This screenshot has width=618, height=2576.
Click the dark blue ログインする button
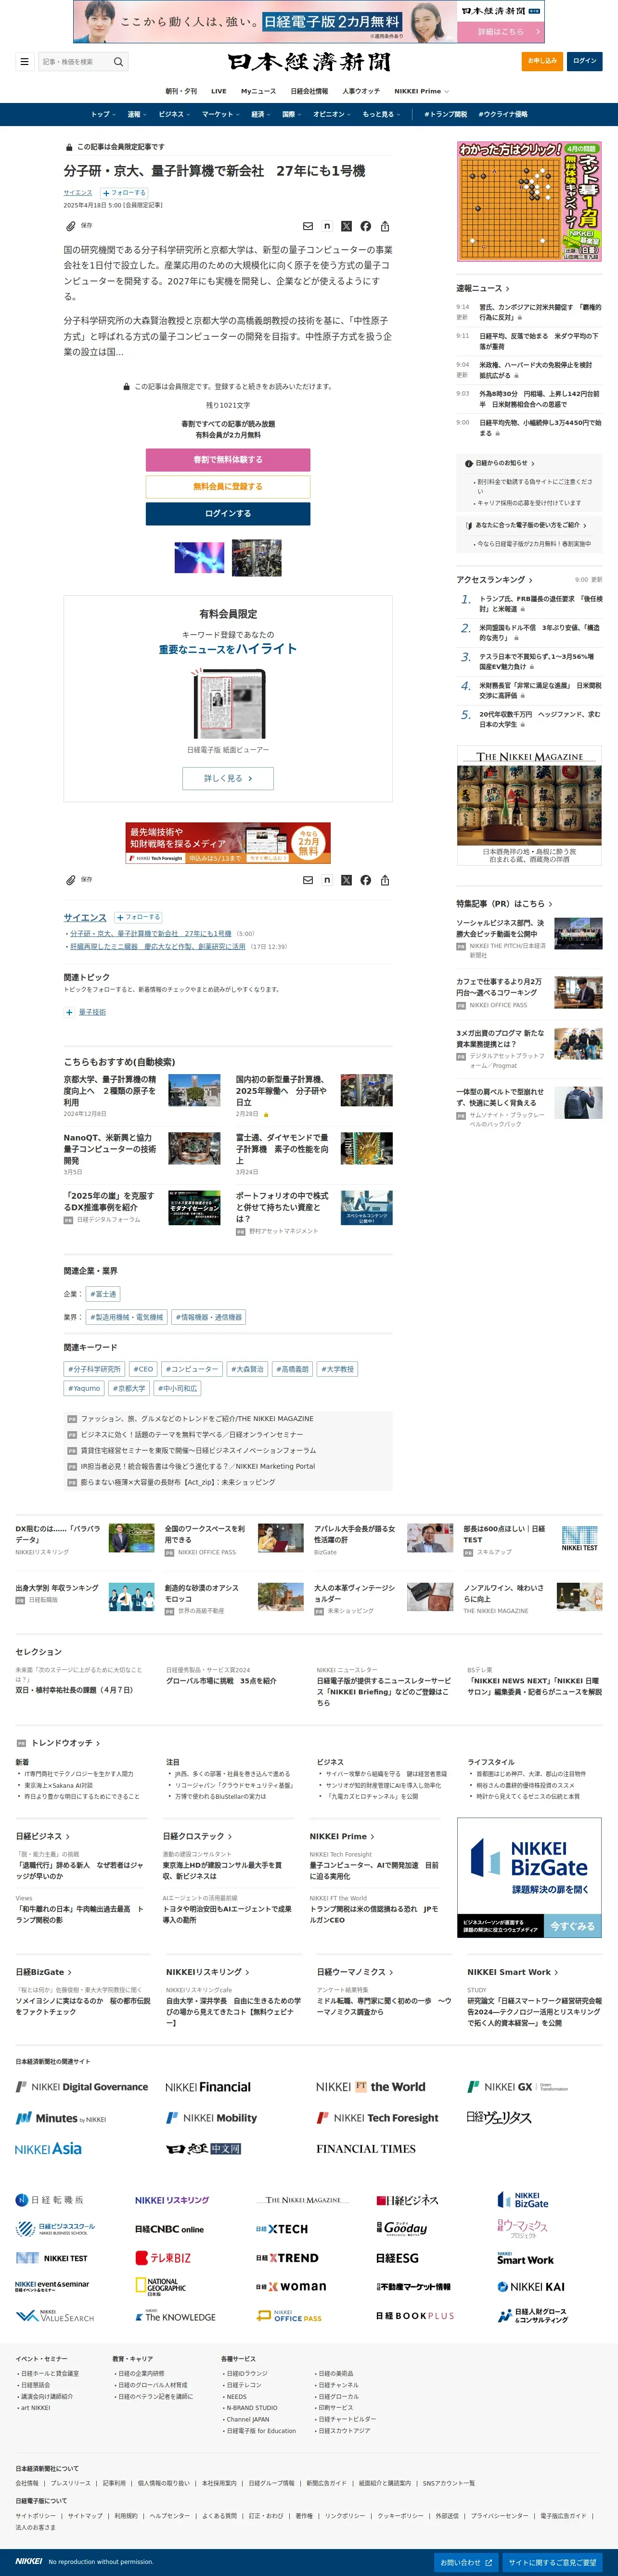[x=228, y=513]
